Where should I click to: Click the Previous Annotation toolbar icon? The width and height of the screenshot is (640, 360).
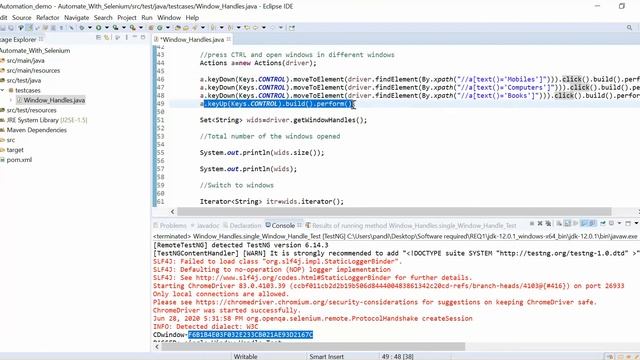tap(230, 28)
